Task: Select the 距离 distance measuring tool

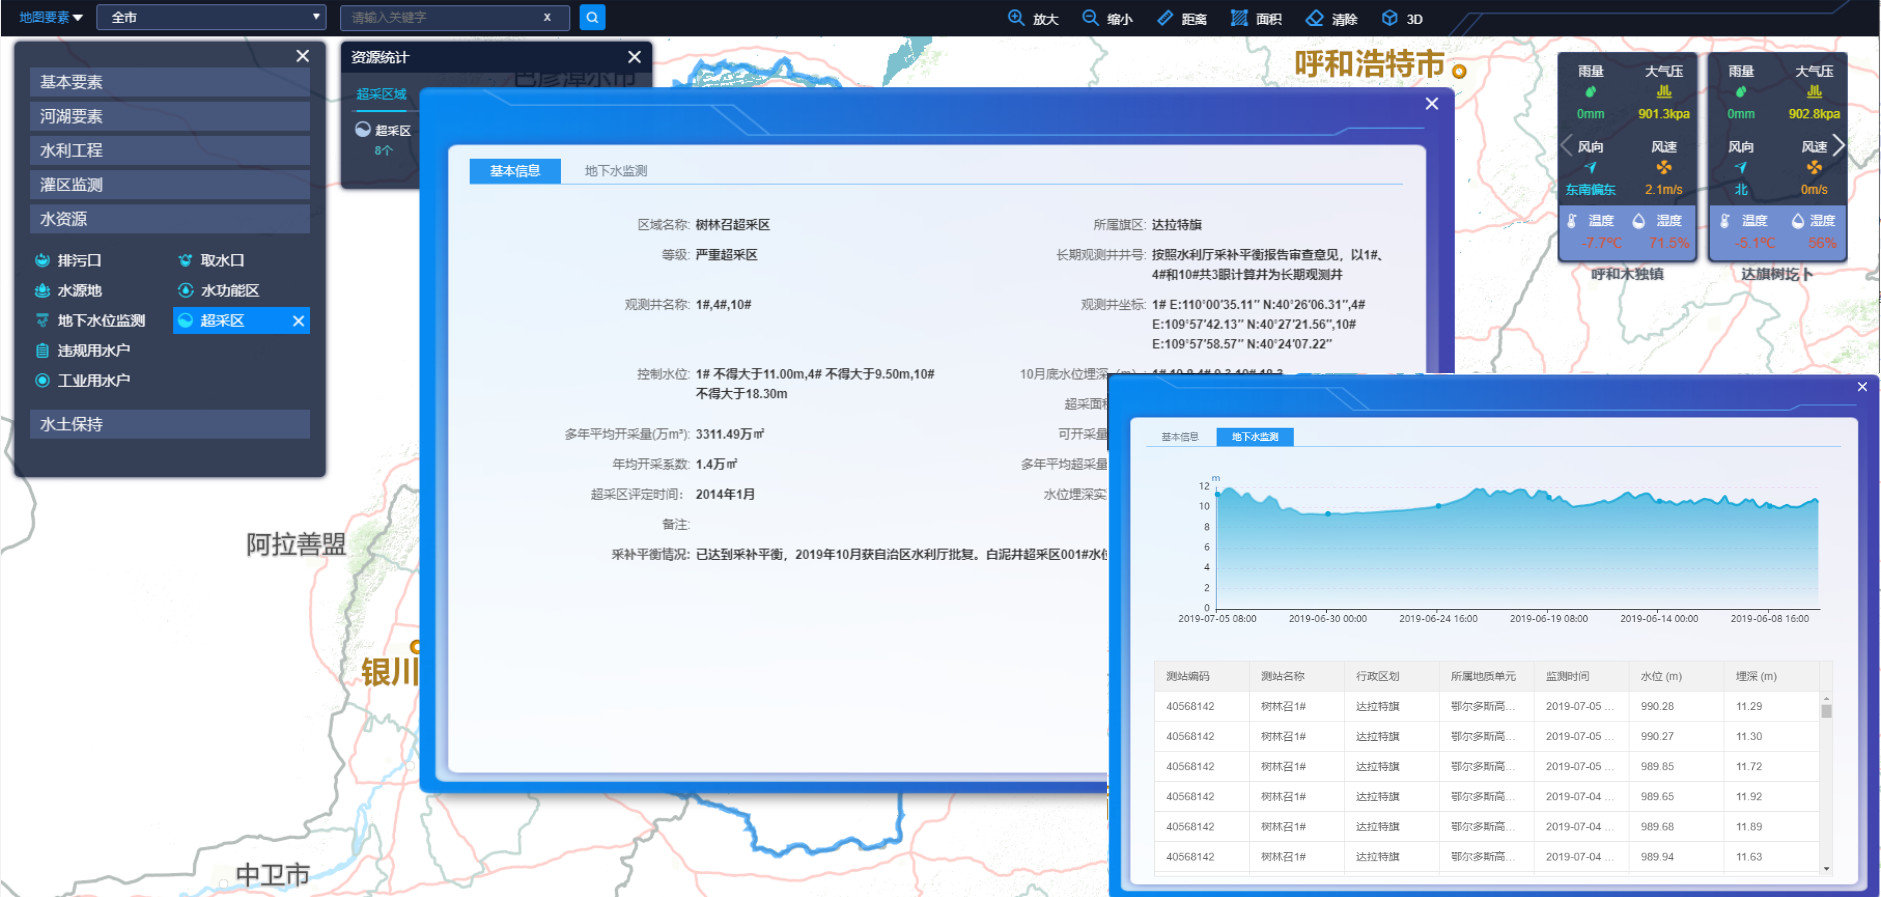Action: click(x=1181, y=18)
